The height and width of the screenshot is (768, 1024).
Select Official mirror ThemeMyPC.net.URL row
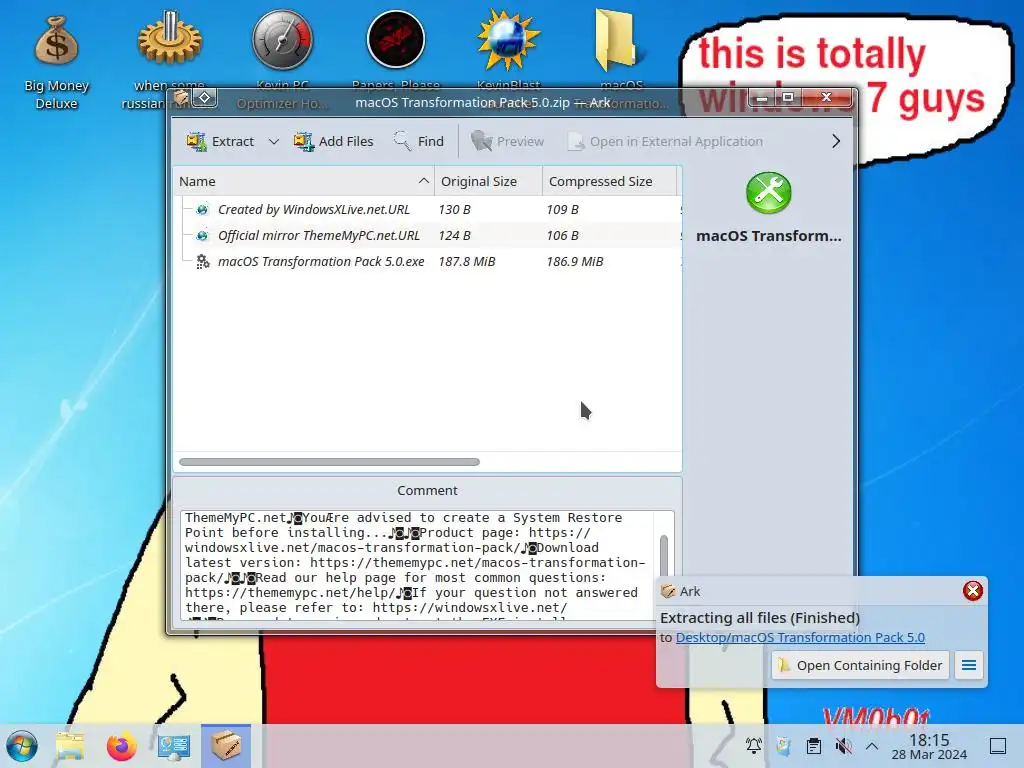(x=428, y=236)
